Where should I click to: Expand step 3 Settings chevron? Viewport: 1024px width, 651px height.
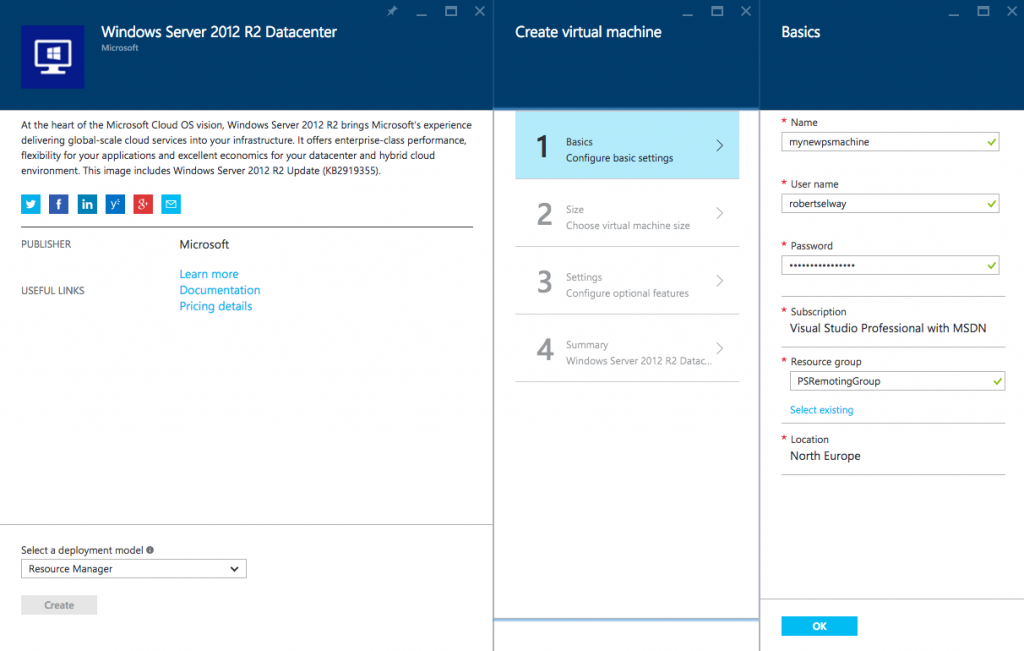[719, 281]
